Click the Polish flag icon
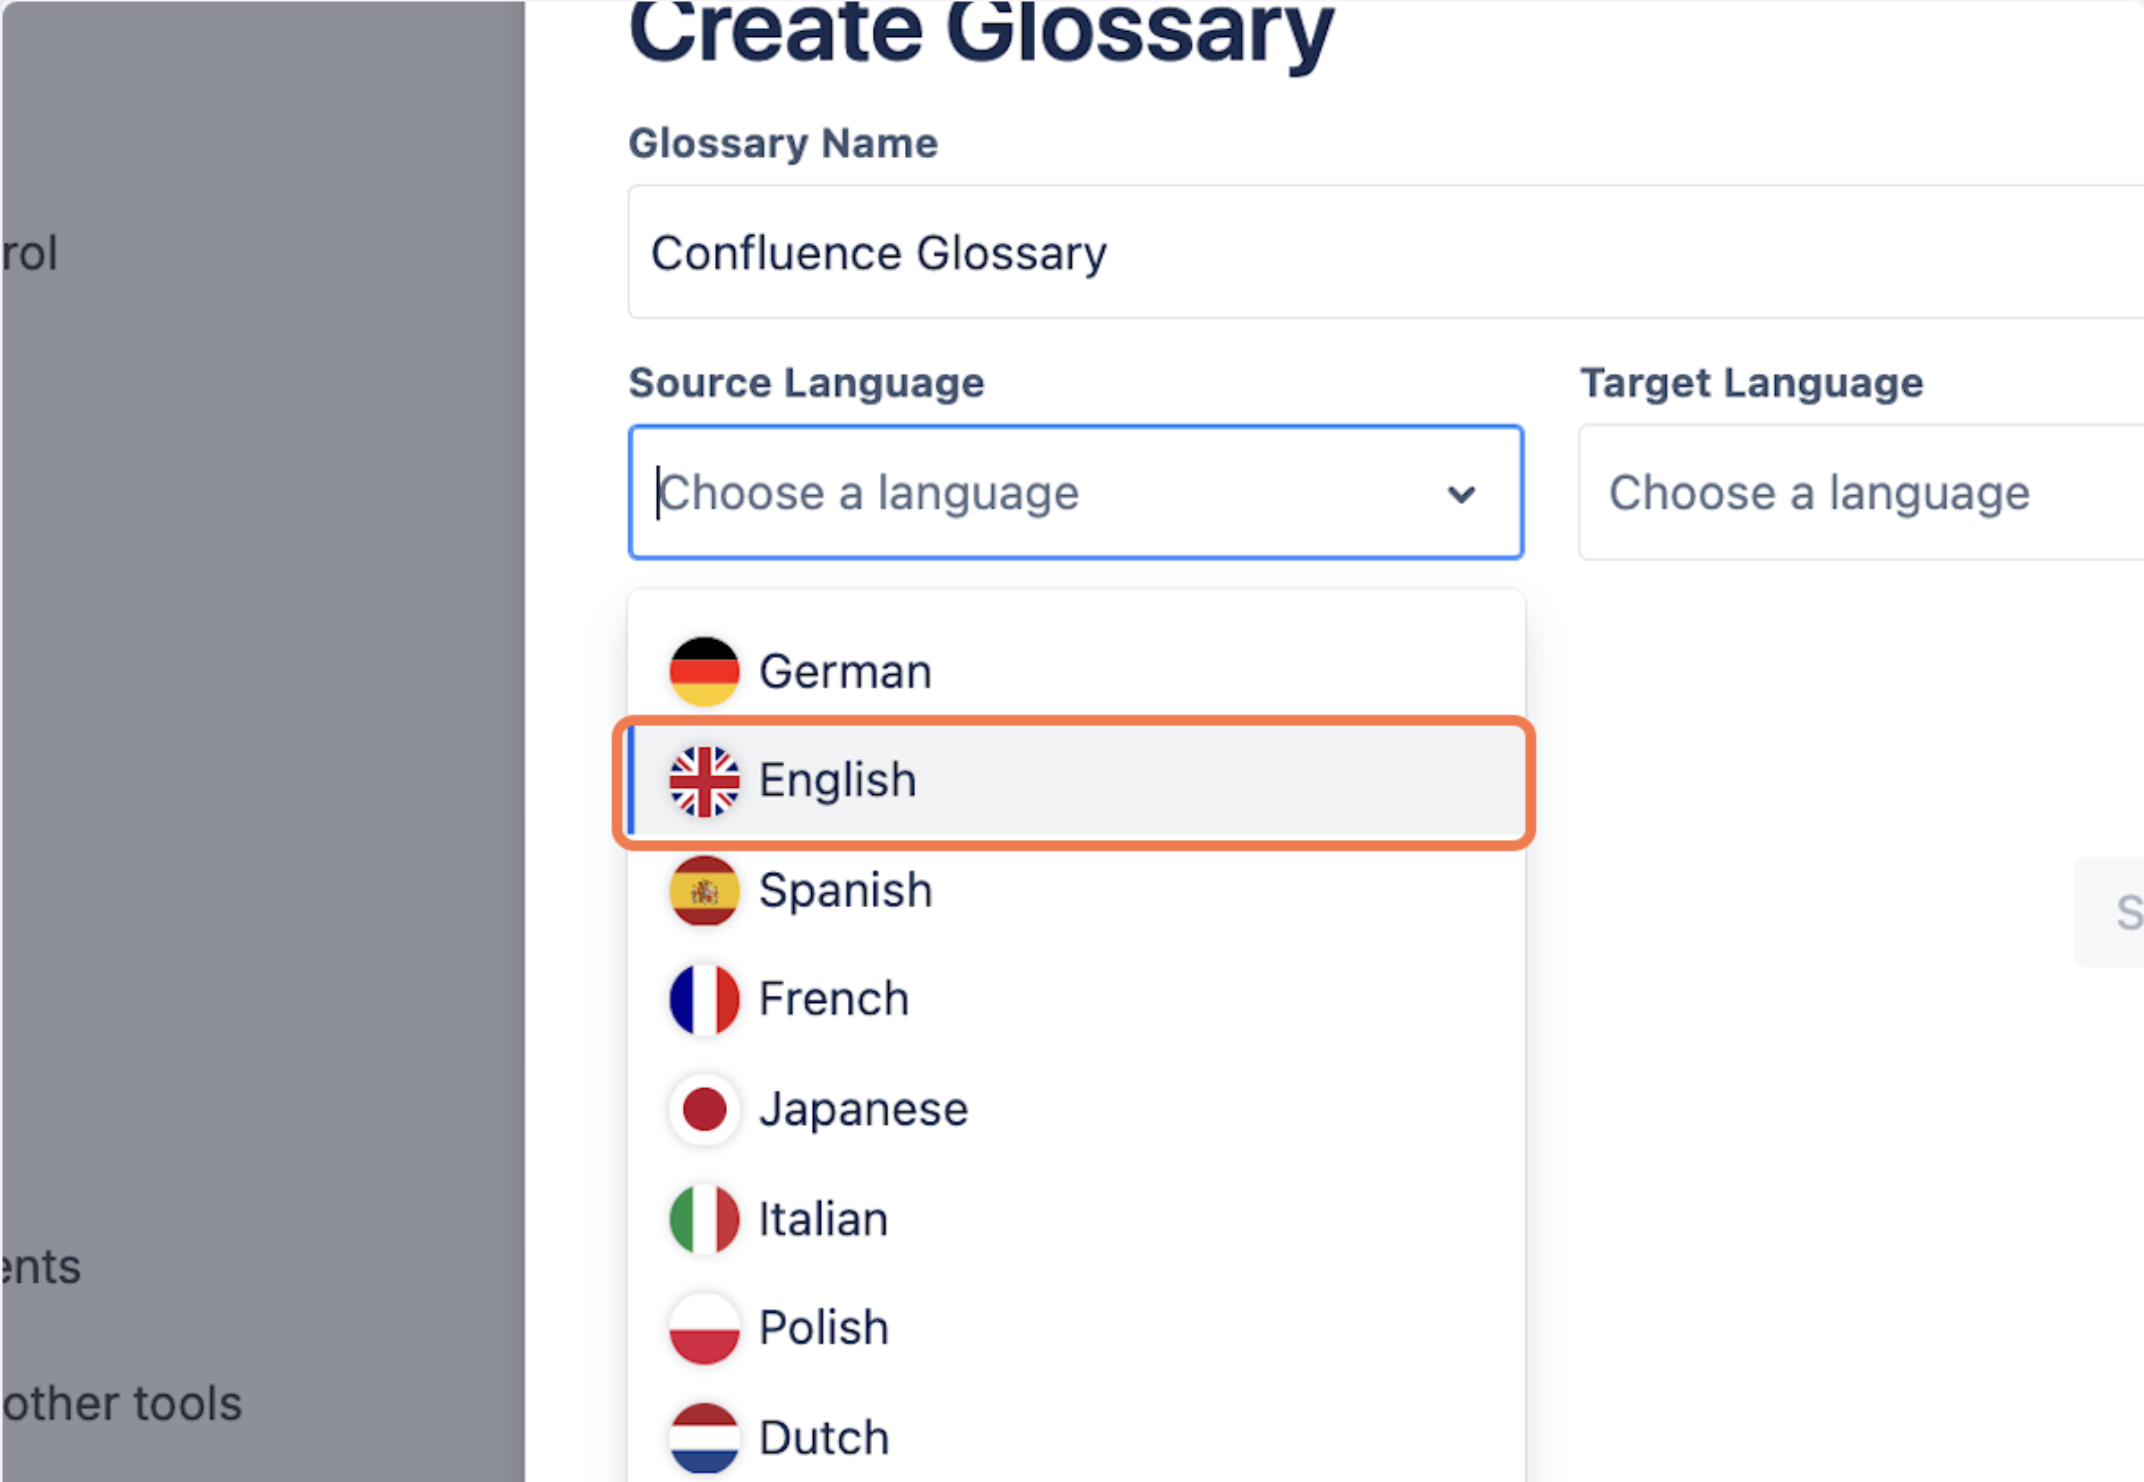 tap(704, 1328)
